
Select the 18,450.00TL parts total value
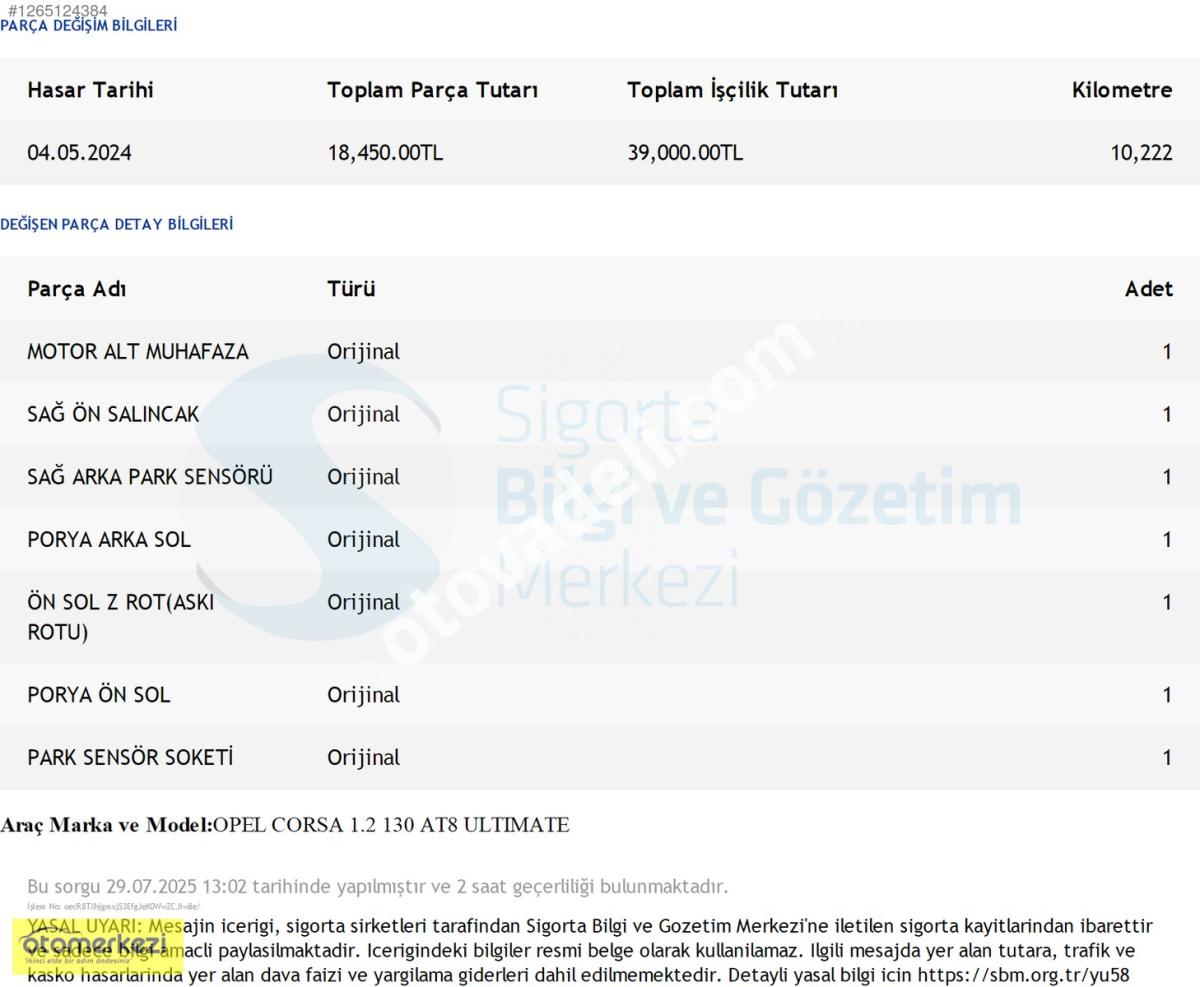point(385,153)
